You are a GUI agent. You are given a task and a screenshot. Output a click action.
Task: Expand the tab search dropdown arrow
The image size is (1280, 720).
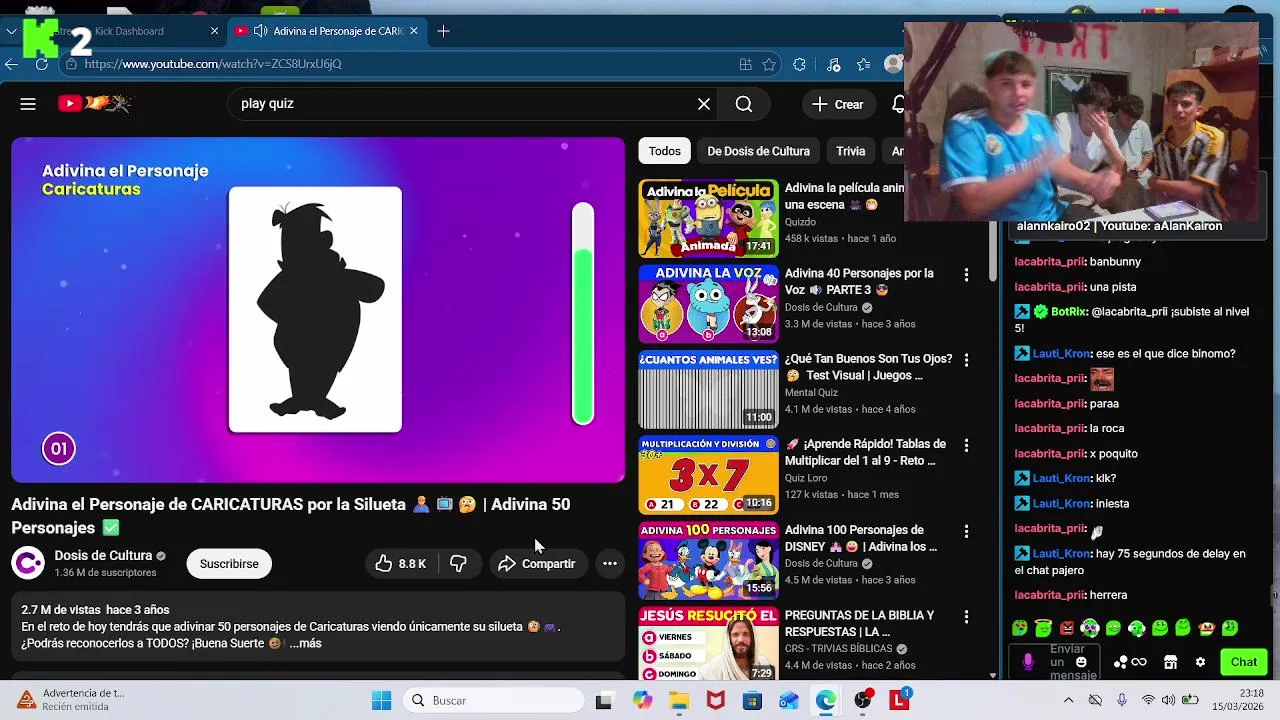click(x=11, y=31)
